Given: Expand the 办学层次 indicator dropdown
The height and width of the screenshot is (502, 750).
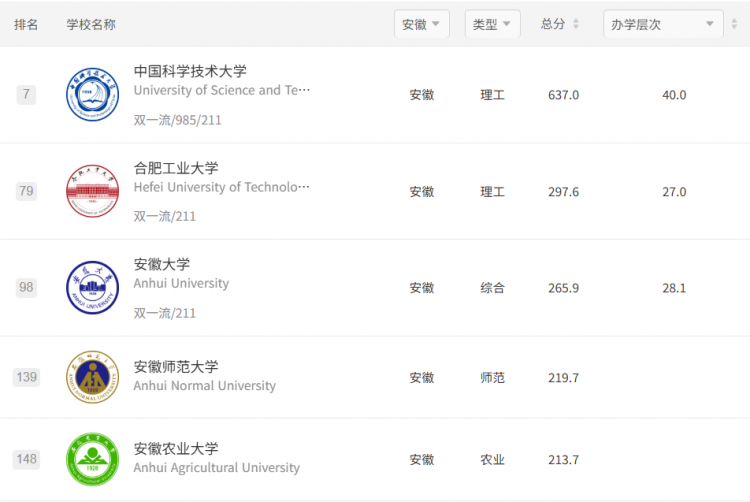Looking at the screenshot, I should (663, 23).
